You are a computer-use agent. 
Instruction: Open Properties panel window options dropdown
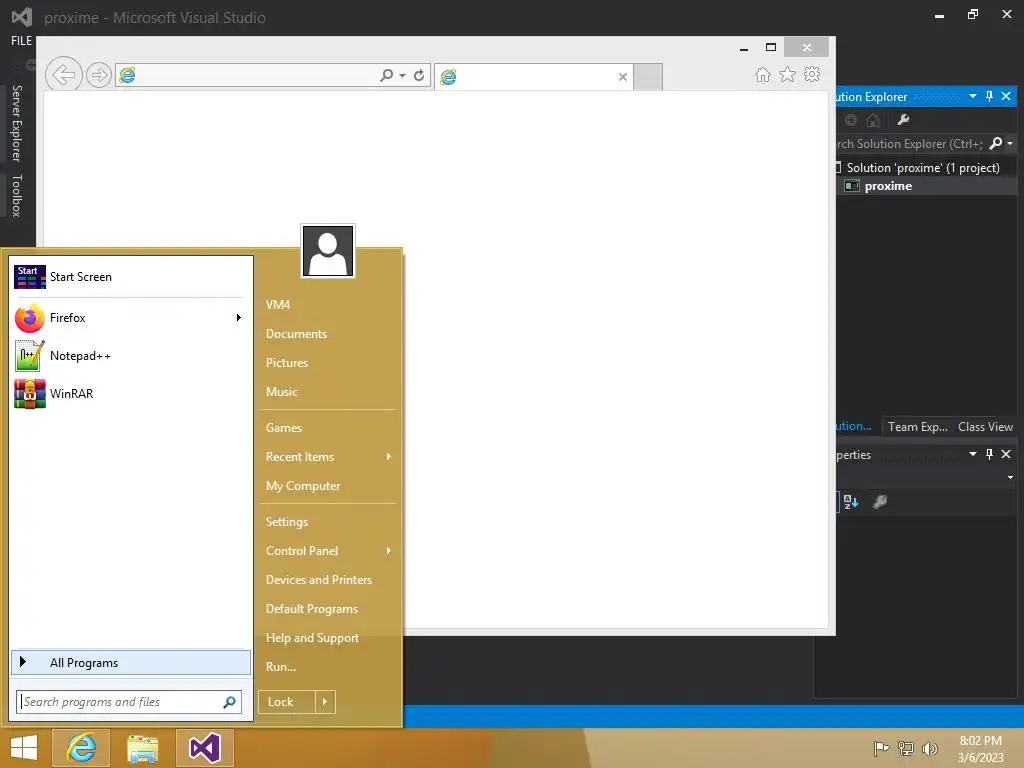pos(972,454)
